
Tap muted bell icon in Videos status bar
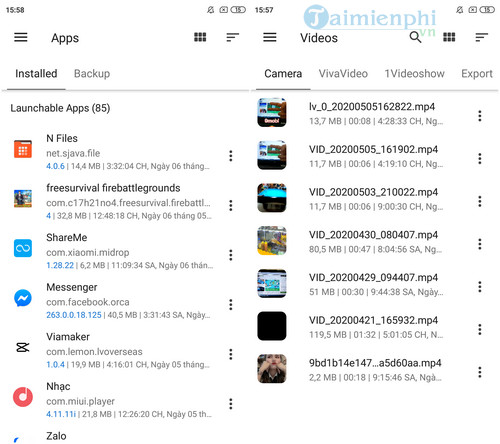coord(460,10)
